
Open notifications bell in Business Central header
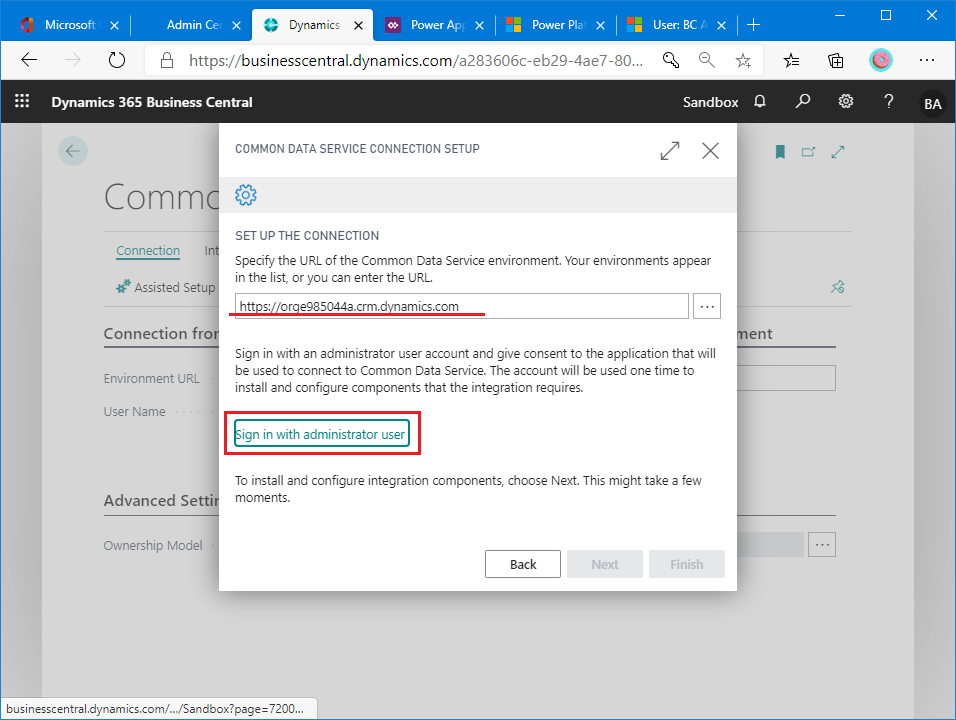[x=760, y=101]
